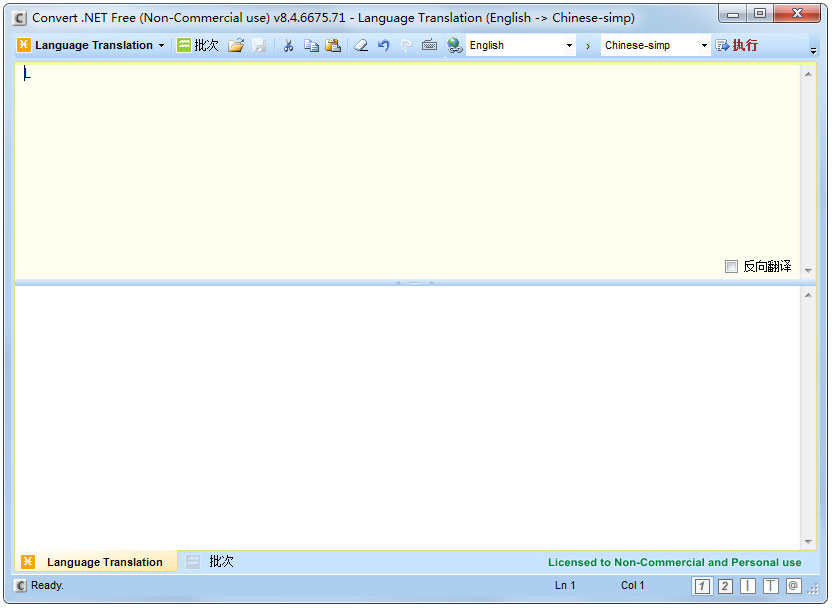Click the arrow between language boxes
832x608 pixels.
[588, 46]
